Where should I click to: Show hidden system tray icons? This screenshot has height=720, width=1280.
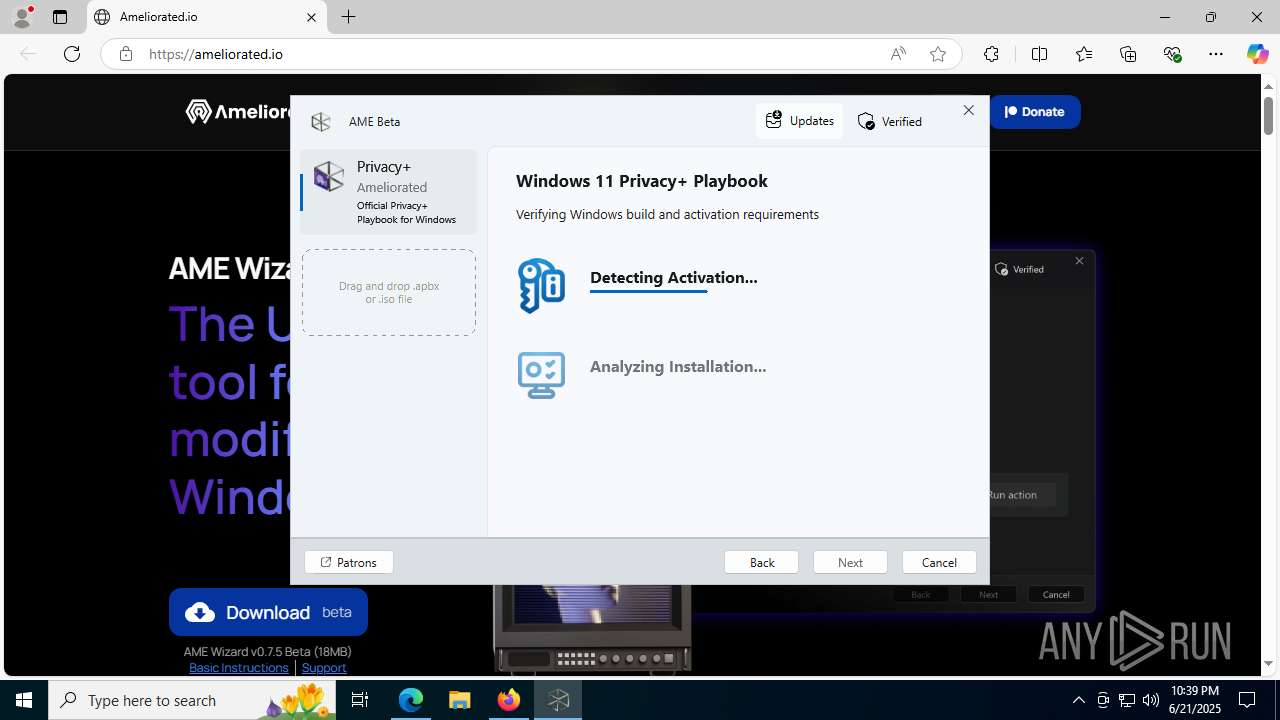(x=1078, y=700)
